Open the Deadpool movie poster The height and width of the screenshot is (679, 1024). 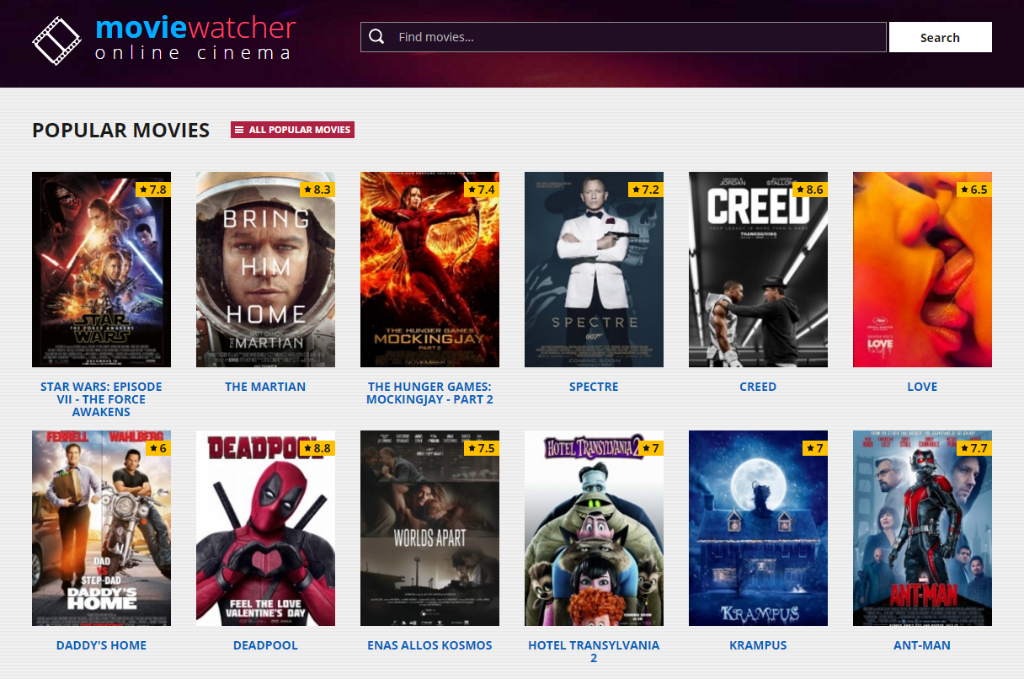(265, 528)
